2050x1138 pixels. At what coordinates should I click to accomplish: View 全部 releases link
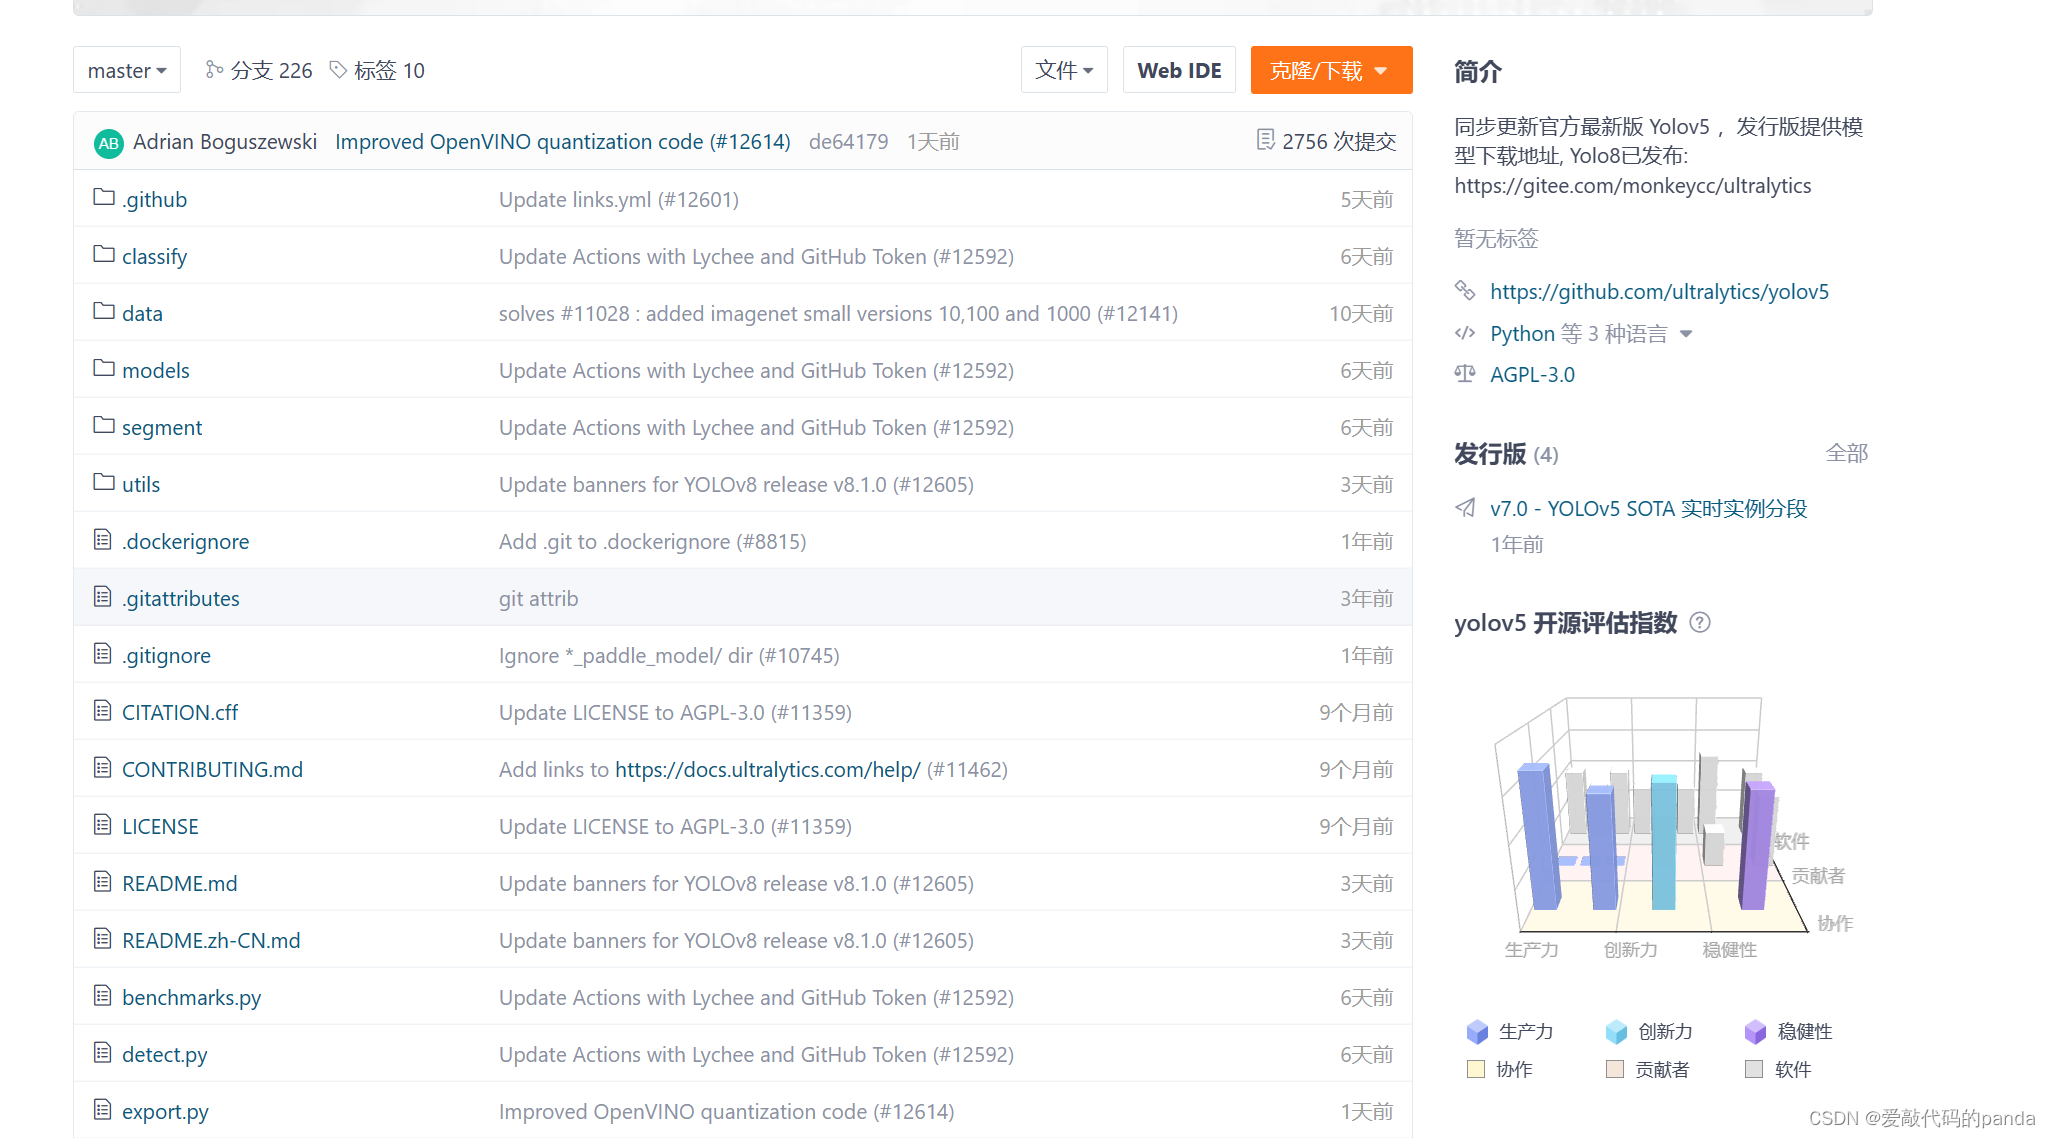coord(1846,454)
